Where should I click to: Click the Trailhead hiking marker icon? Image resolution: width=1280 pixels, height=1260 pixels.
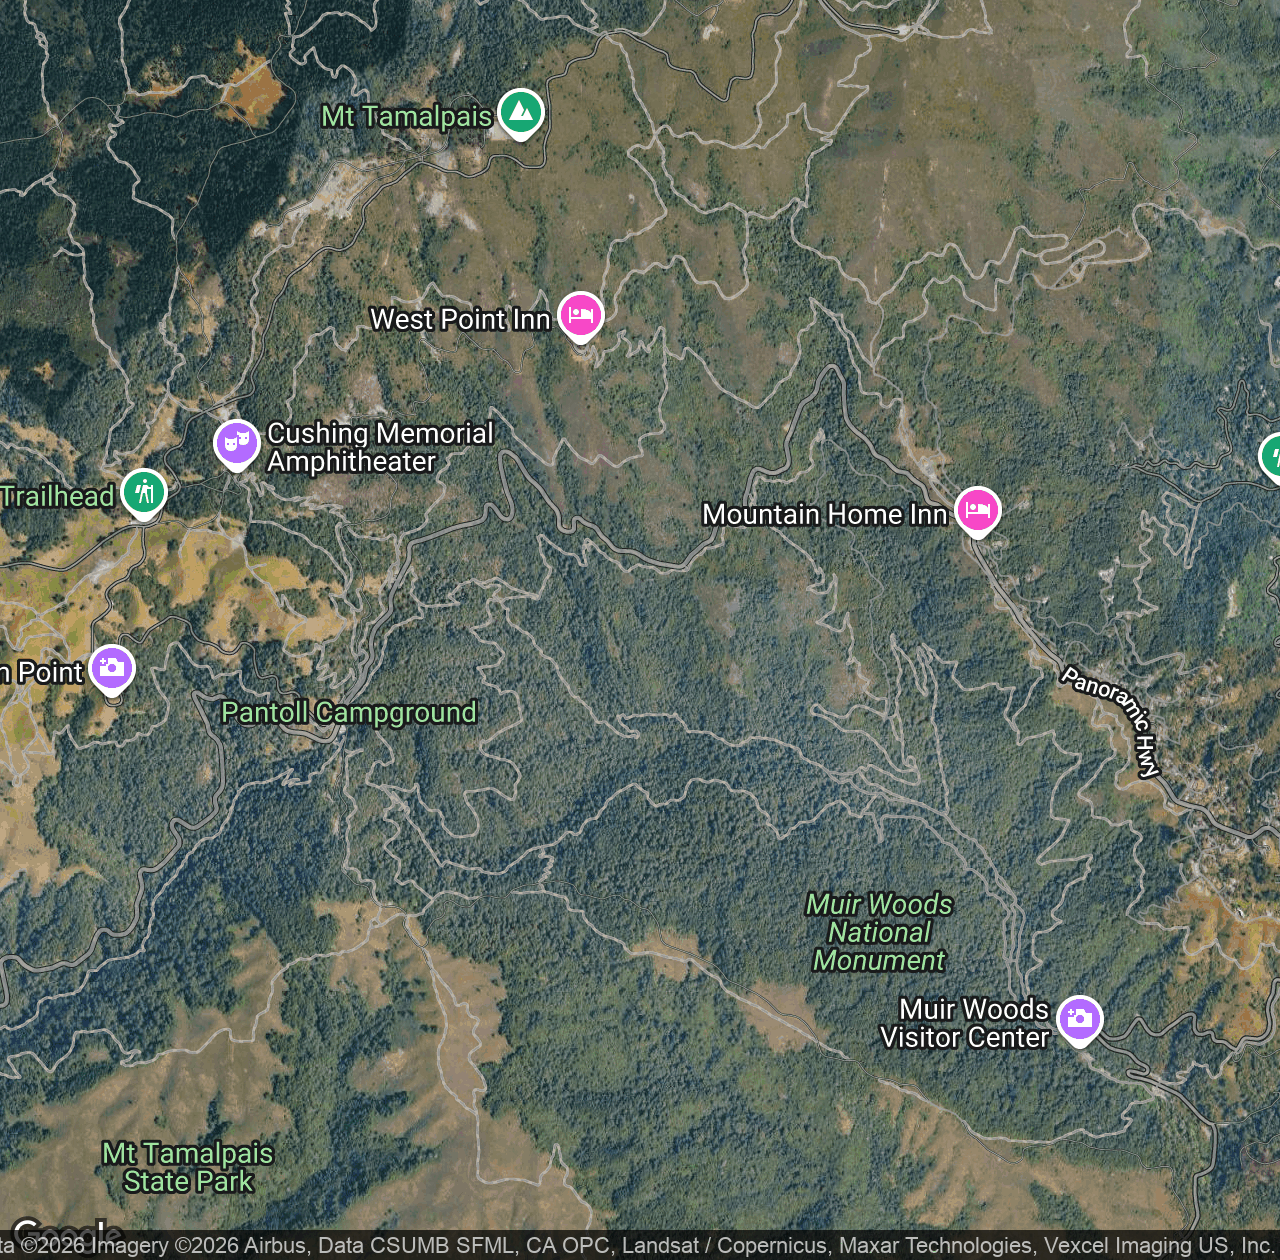coord(144,494)
